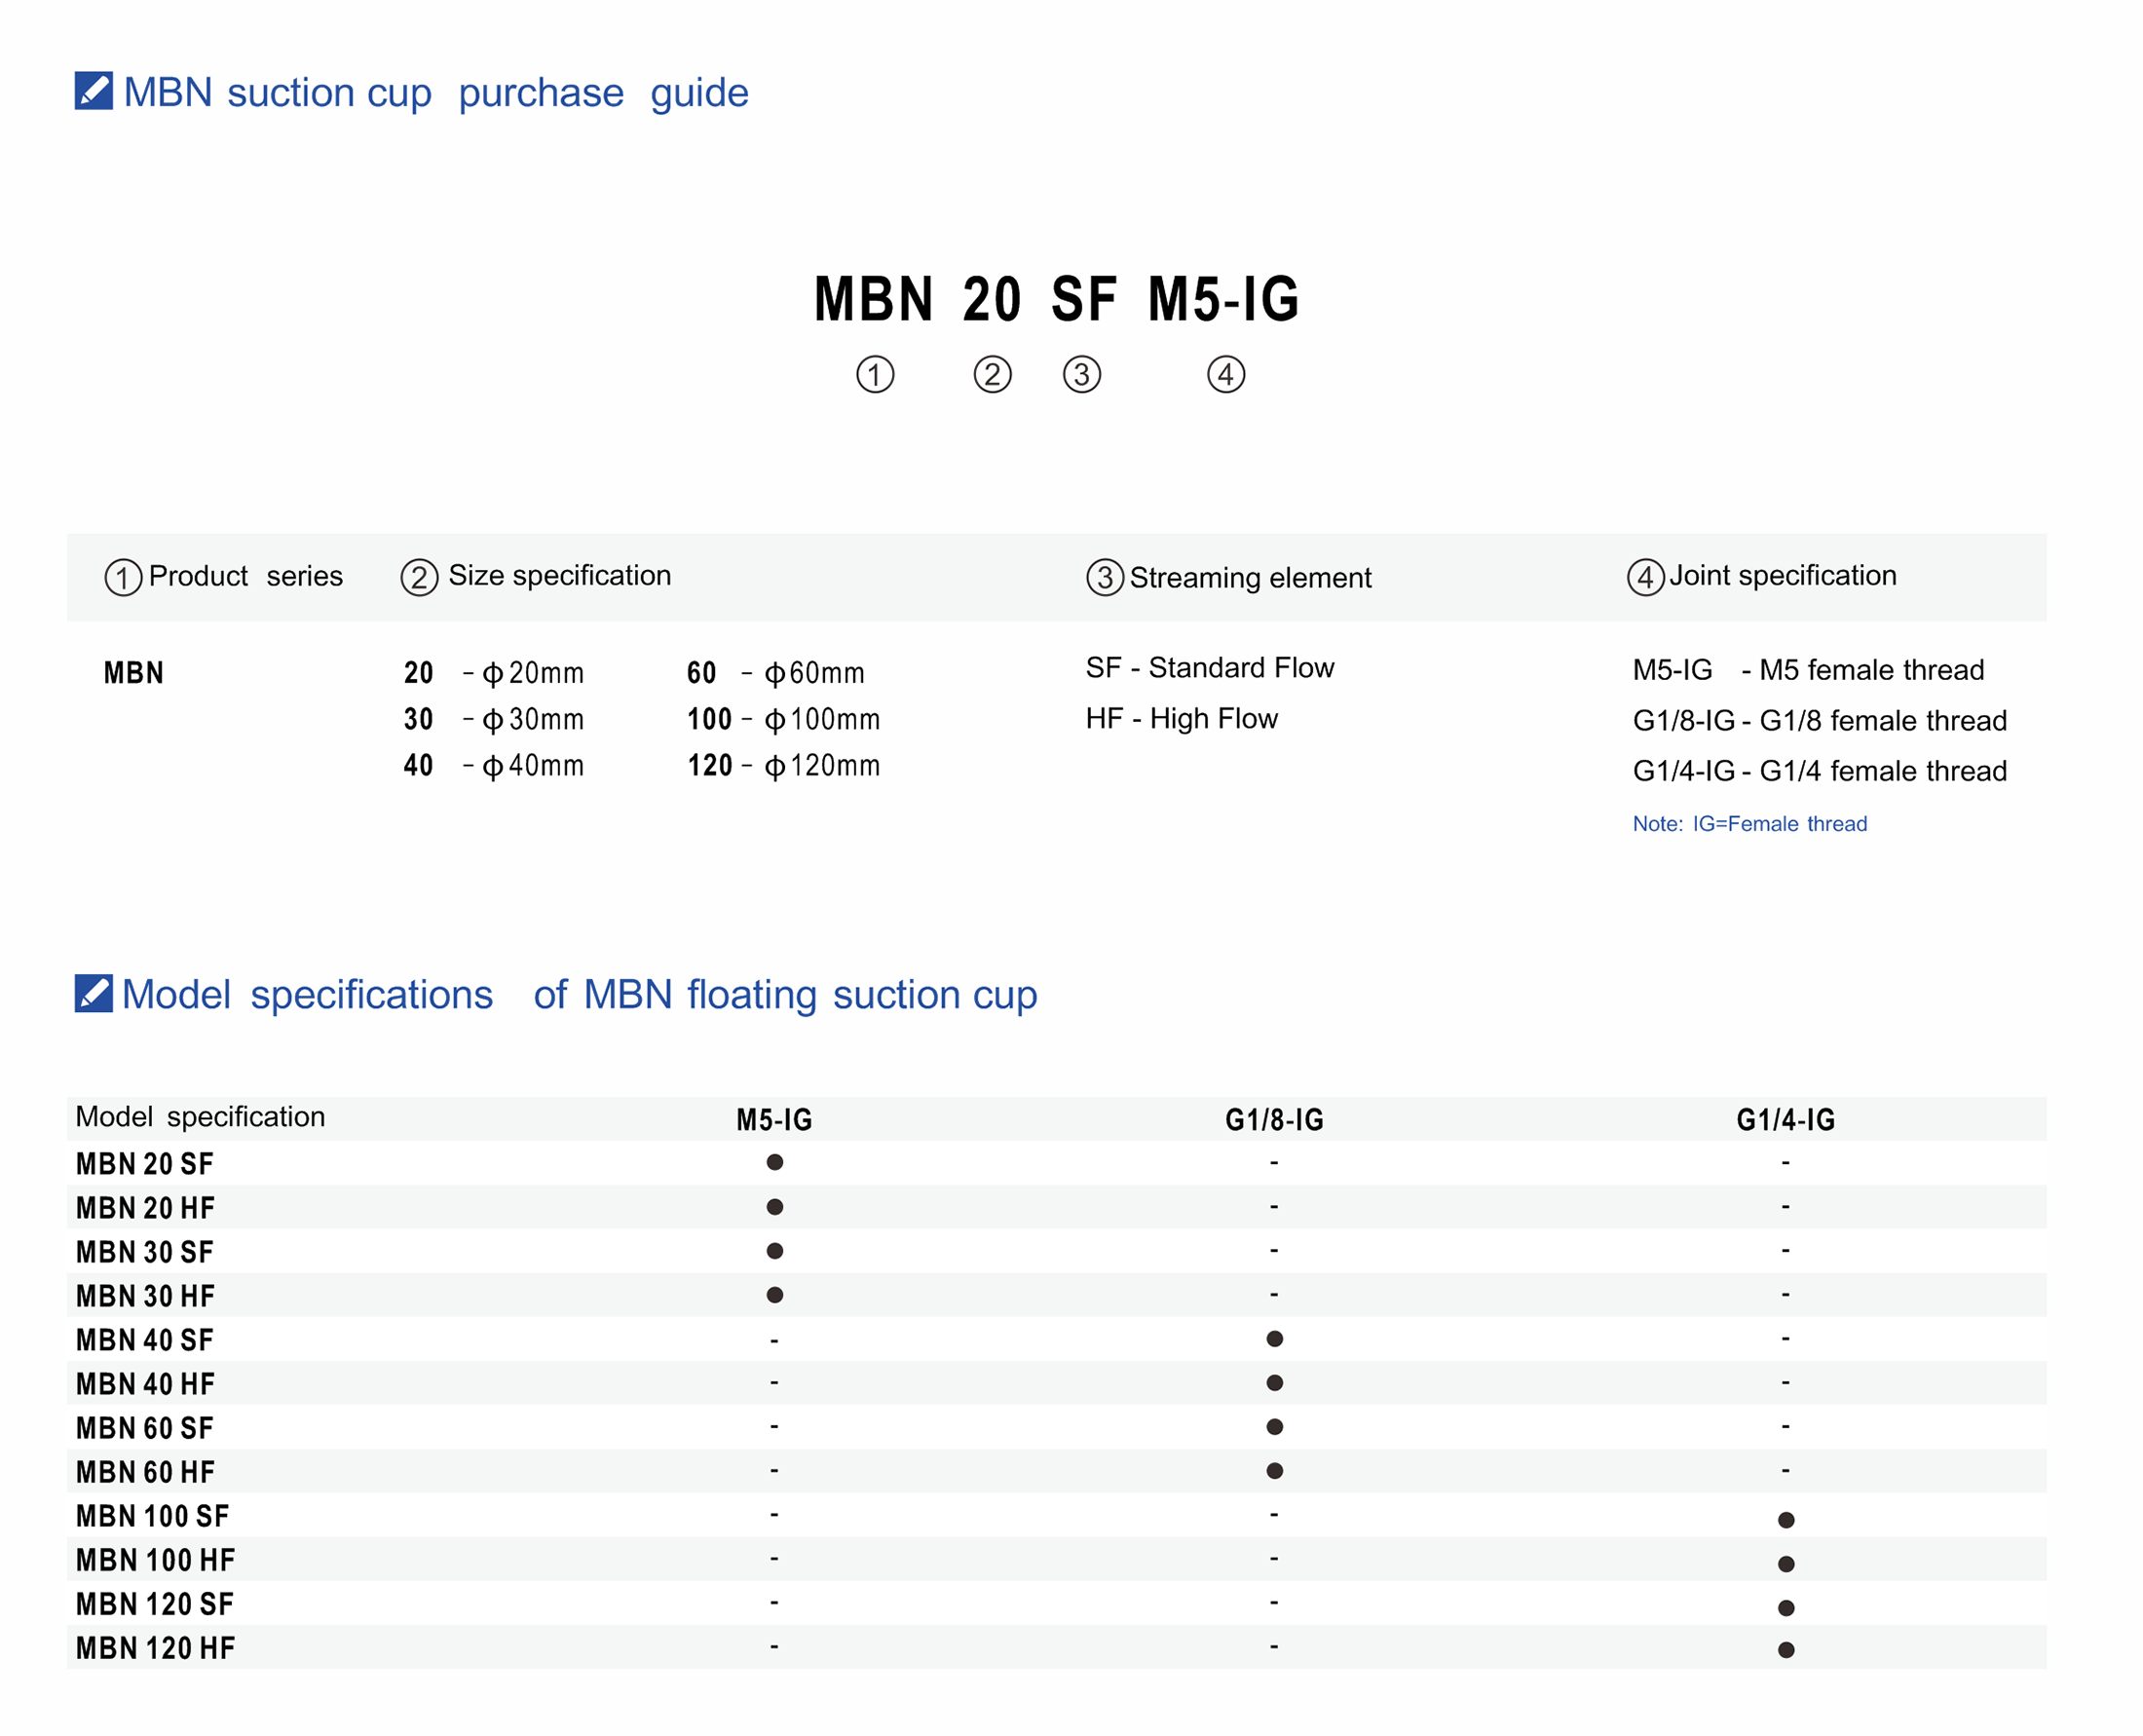Click the G1/8-IG dot for MBN 40 SF
Viewport: 2143px width, 1736px height.
tap(1274, 1339)
